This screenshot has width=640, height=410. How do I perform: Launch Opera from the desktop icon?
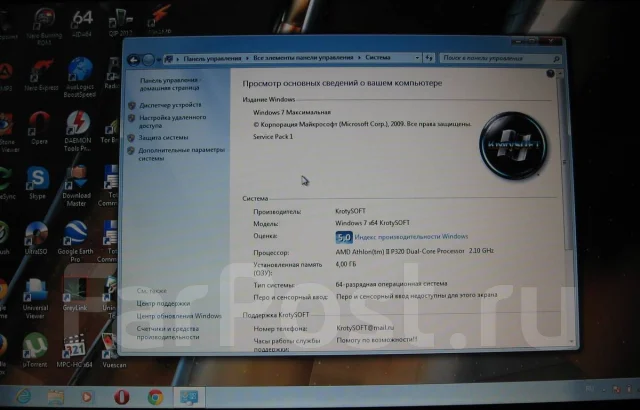tap(39, 128)
